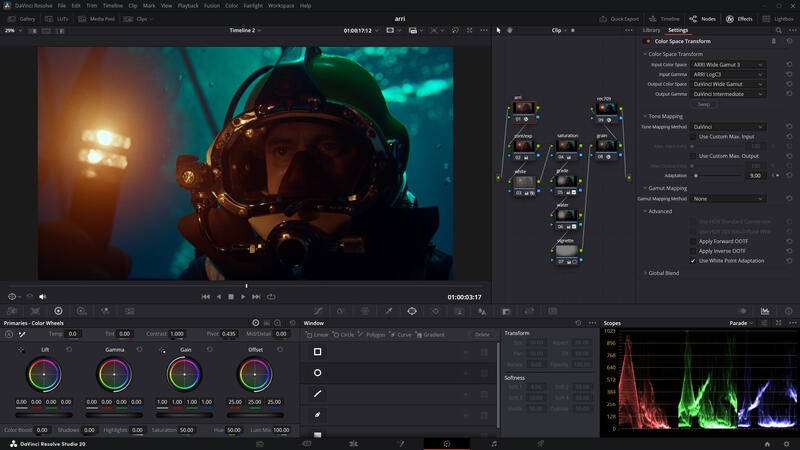Click the Quick Export button
The image size is (800, 450).
[620, 18]
